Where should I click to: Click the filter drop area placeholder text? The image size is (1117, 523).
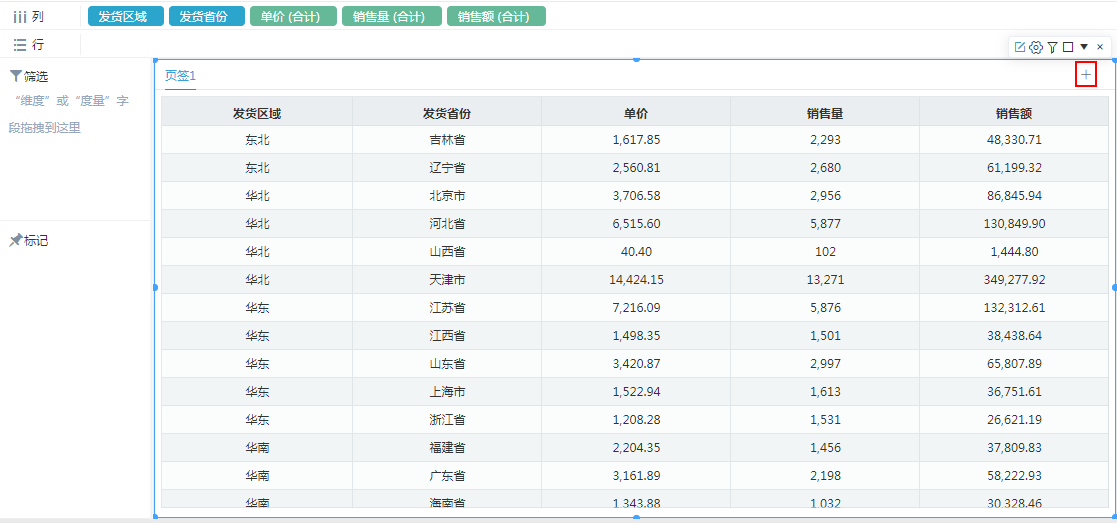69,115
